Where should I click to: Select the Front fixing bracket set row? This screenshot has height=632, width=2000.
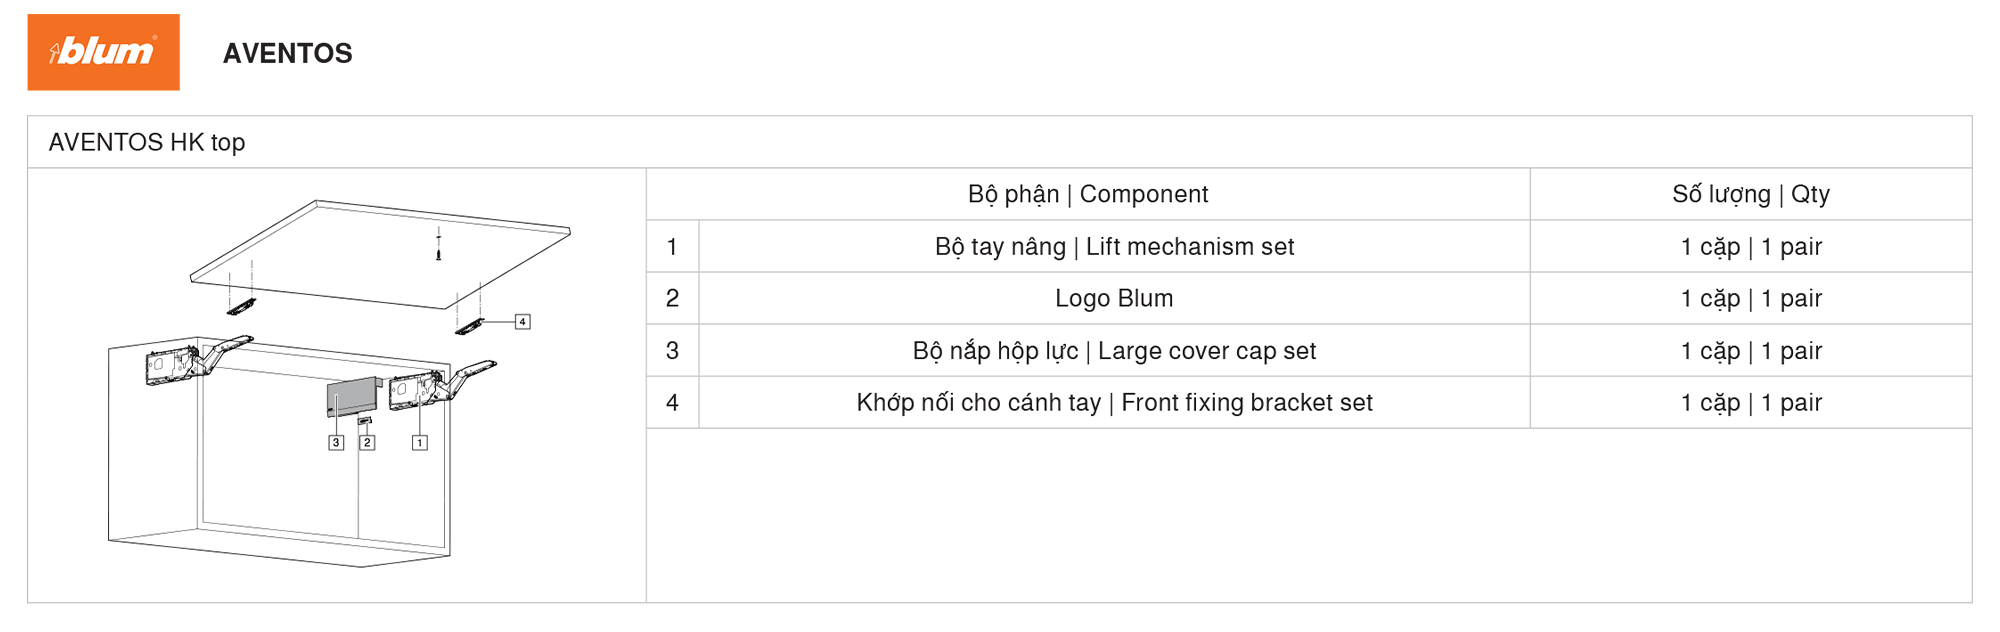pyautogui.click(x=1309, y=402)
